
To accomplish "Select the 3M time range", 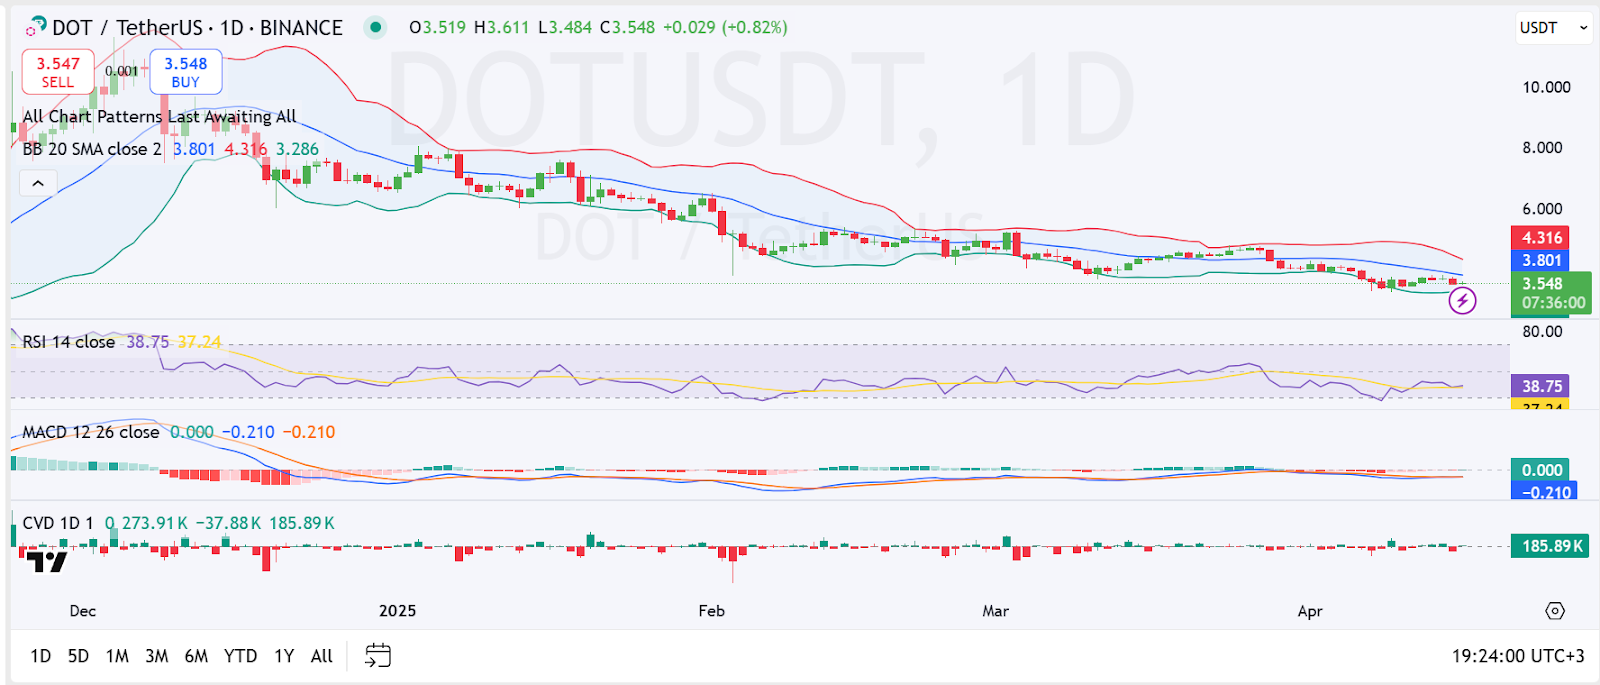I will [x=156, y=656].
